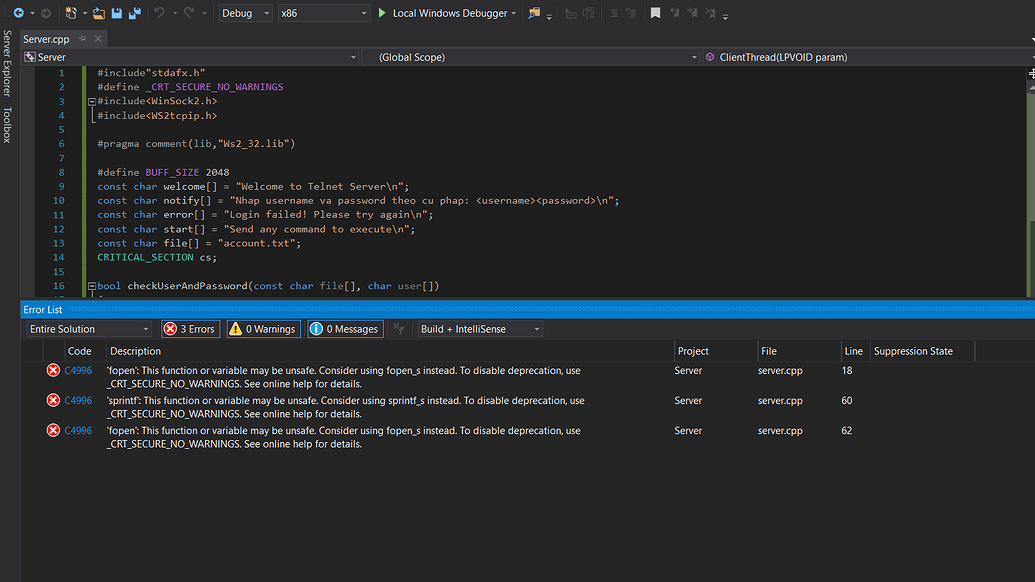This screenshot has width=1035, height=582.
Task: Open the Entire Solution scope dropdown
Action: (88, 328)
